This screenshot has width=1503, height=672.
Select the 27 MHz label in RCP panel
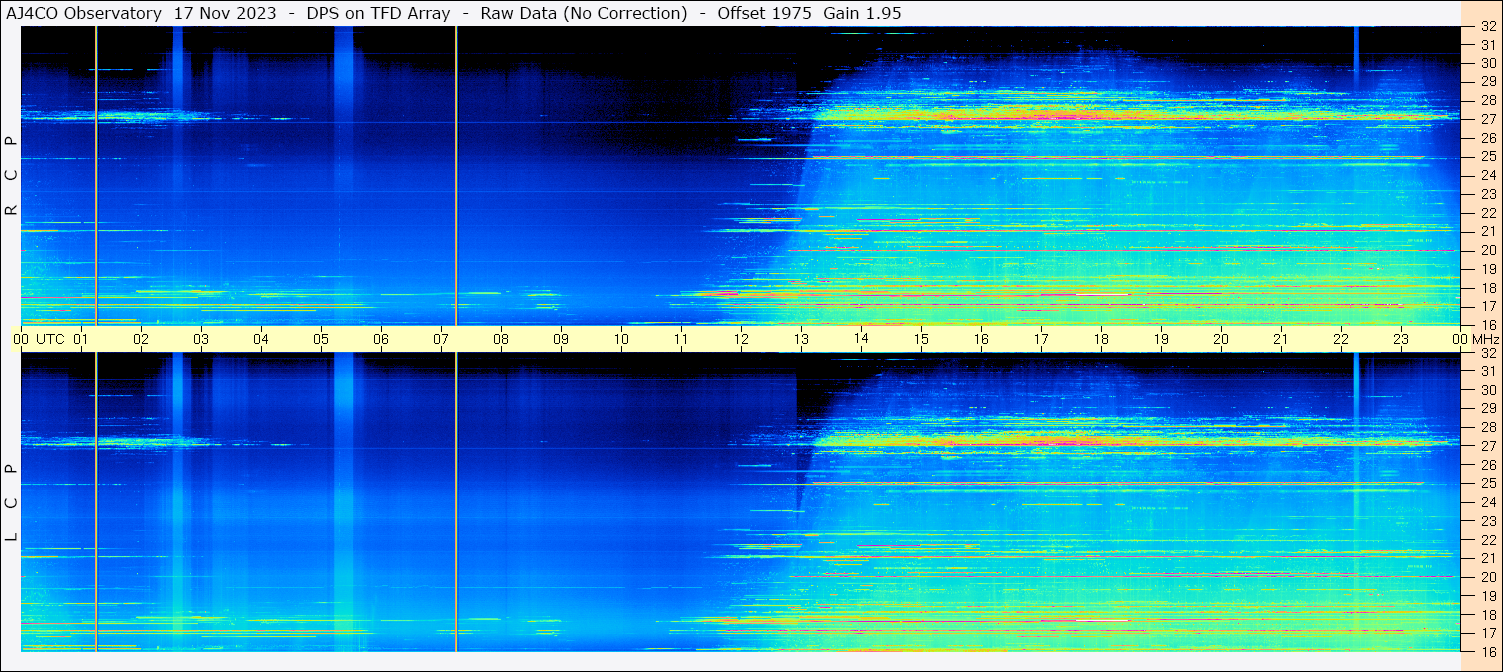click(x=1487, y=118)
